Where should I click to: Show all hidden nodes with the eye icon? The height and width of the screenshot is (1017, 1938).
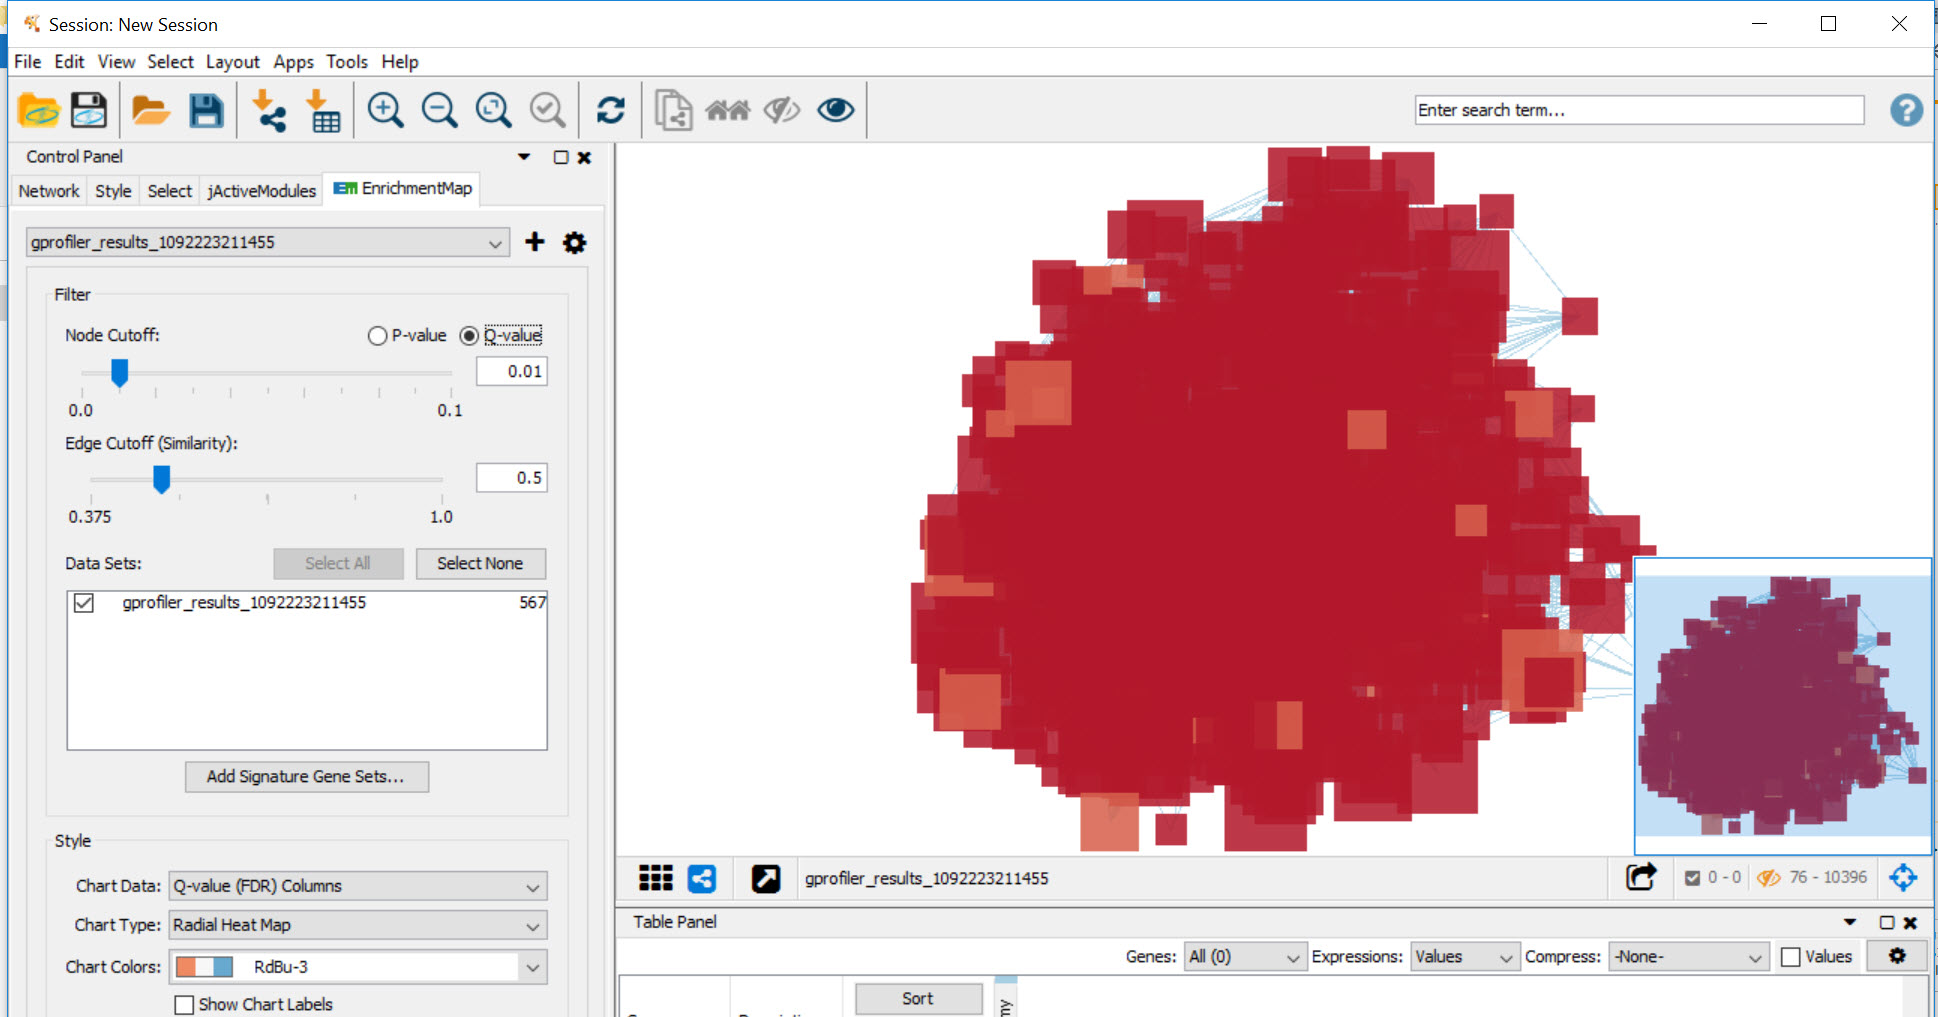click(836, 110)
